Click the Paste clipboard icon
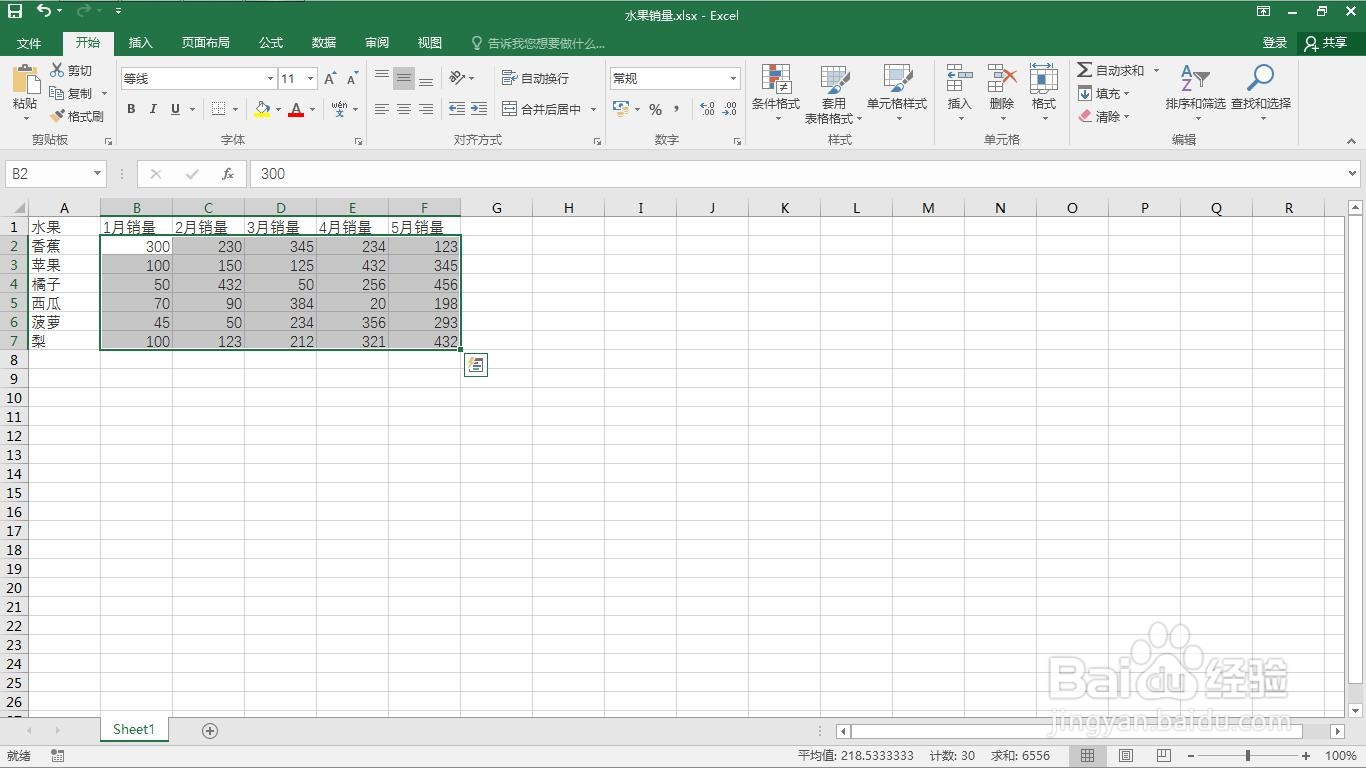This screenshot has width=1366, height=768. click(25, 79)
